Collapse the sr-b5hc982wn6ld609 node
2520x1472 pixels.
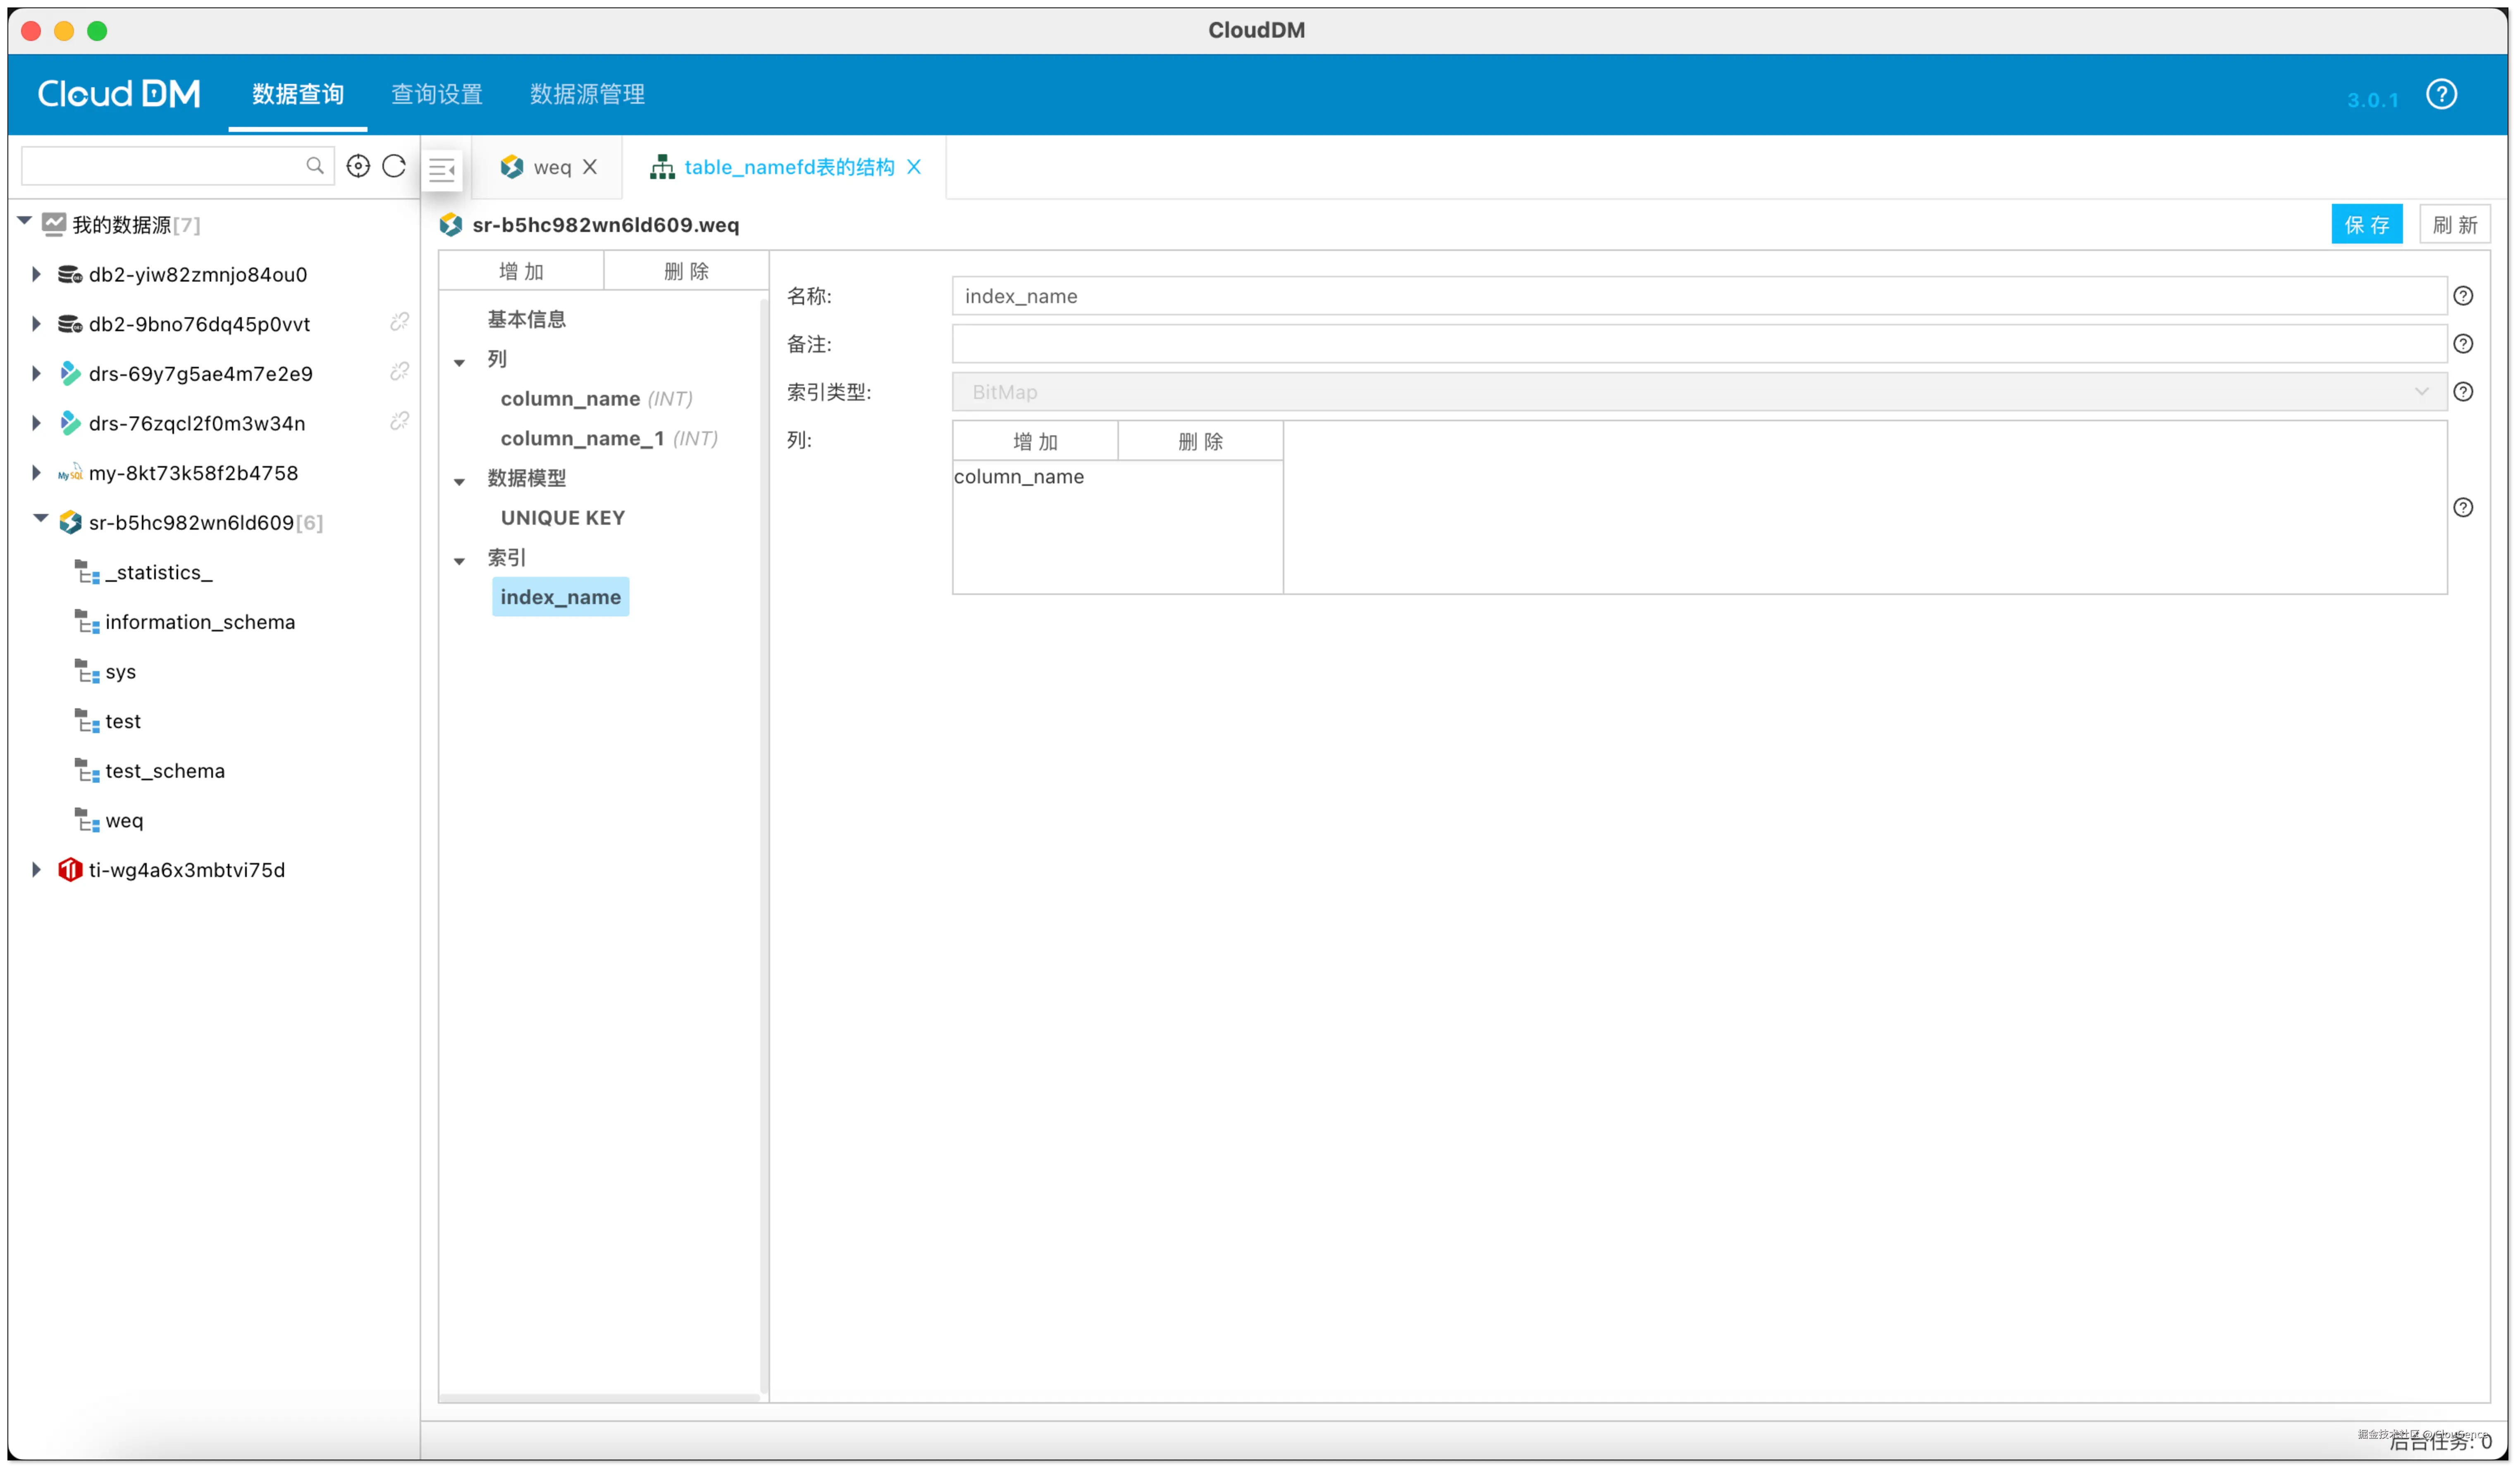[40, 519]
